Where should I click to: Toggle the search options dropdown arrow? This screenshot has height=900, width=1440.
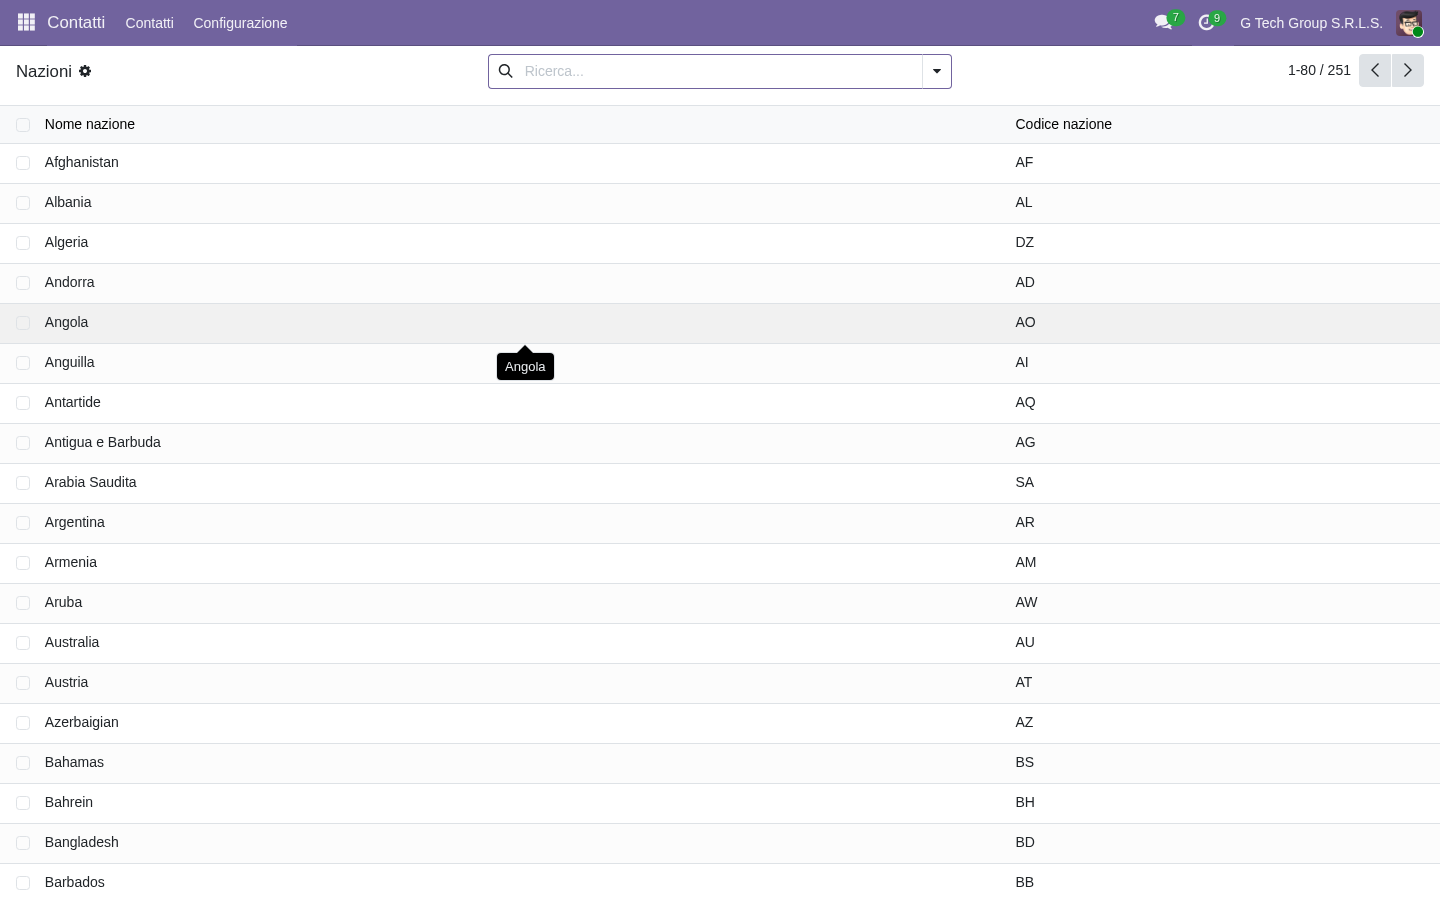click(937, 71)
